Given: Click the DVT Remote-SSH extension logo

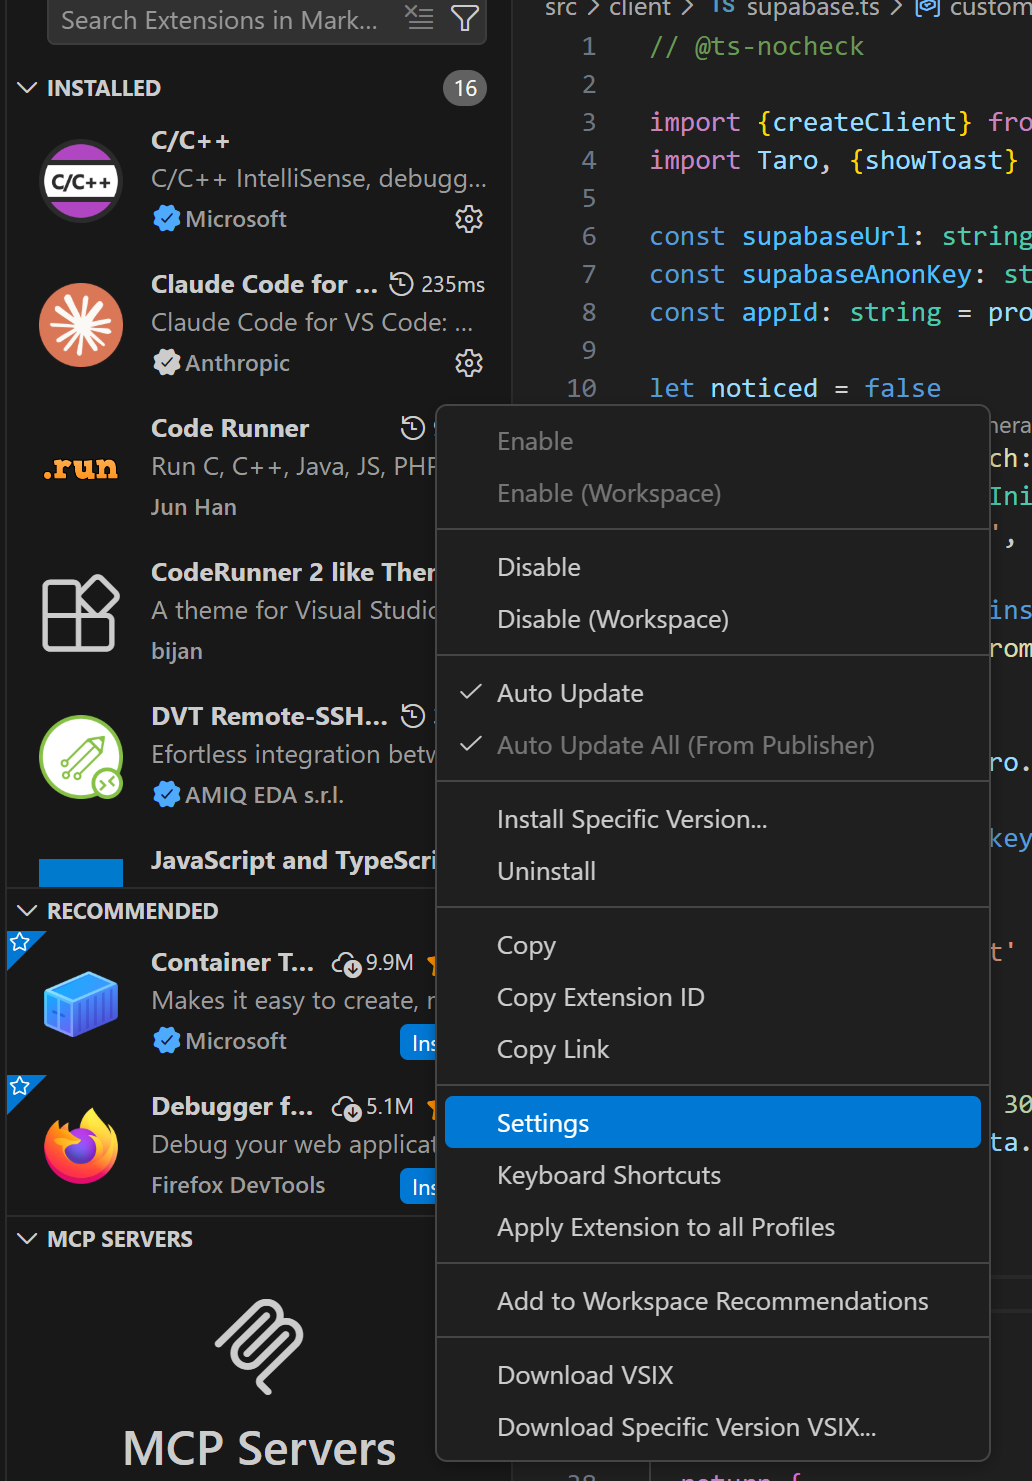Looking at the screenshot, I should click(x=81, y=757).
